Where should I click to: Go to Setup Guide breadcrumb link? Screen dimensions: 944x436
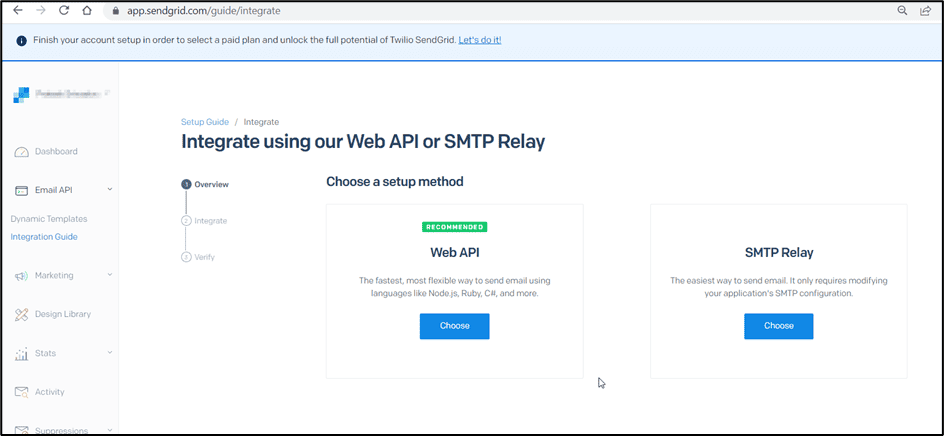click(205, 122)
